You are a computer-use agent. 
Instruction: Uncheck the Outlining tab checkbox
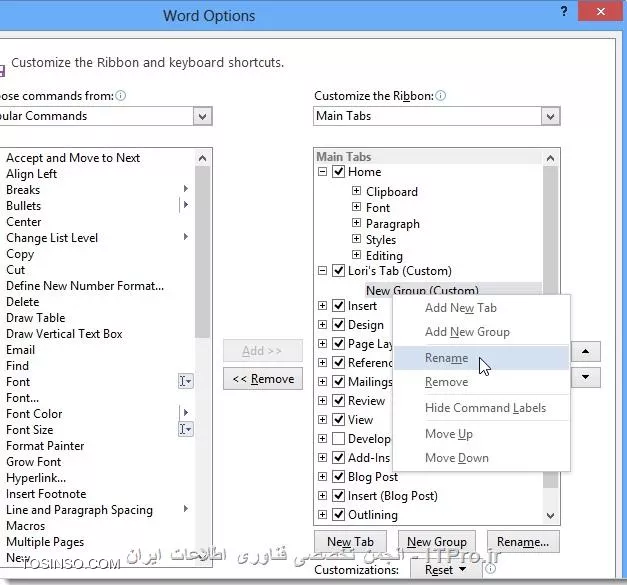click(x=338, y=514)
